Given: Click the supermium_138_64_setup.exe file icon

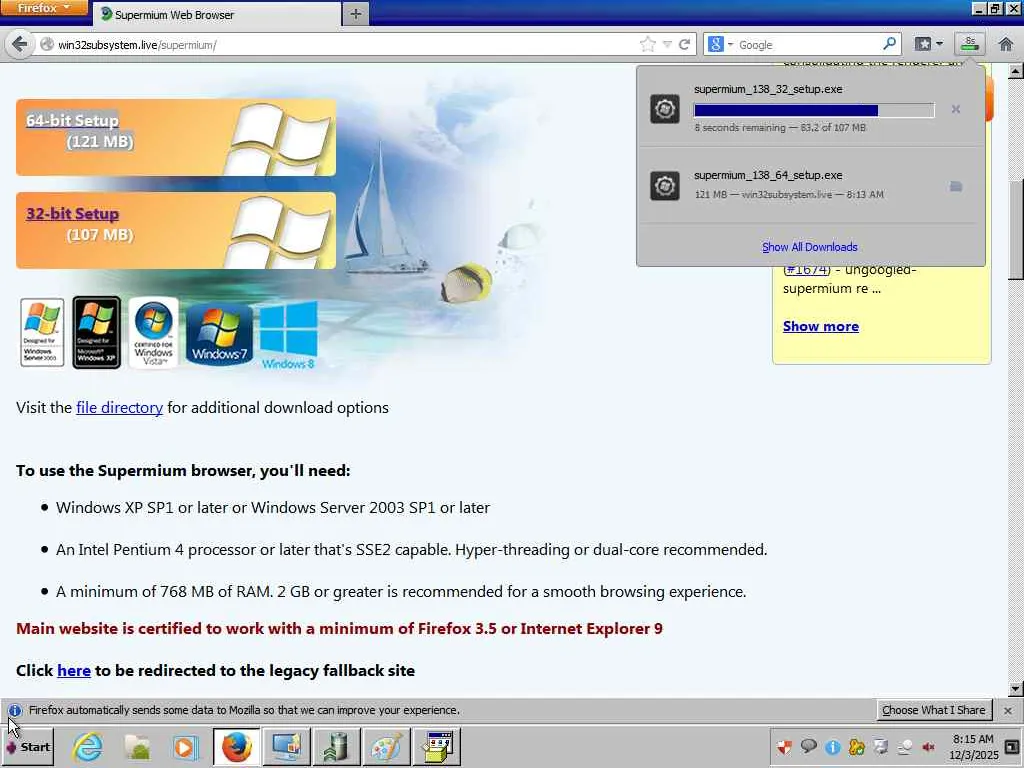Looking at the screenshot, I should click(x=665, y=185).
